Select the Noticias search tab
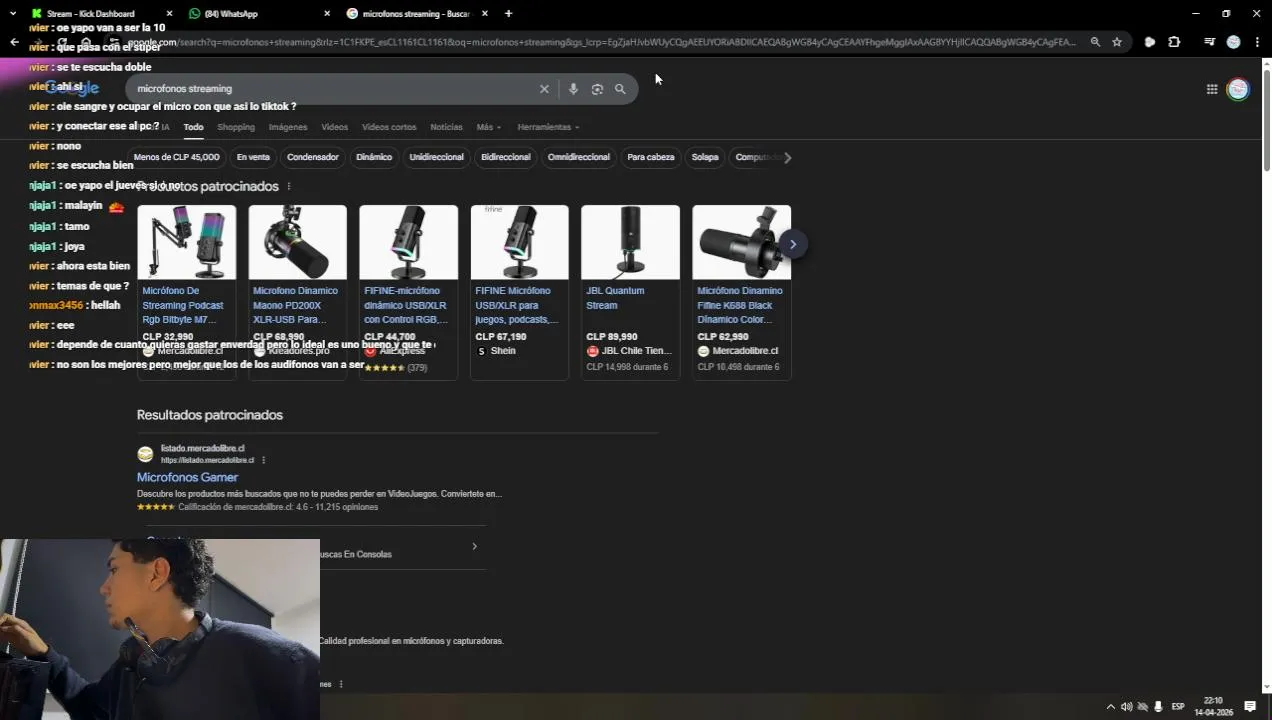 [x=446, y=127]
